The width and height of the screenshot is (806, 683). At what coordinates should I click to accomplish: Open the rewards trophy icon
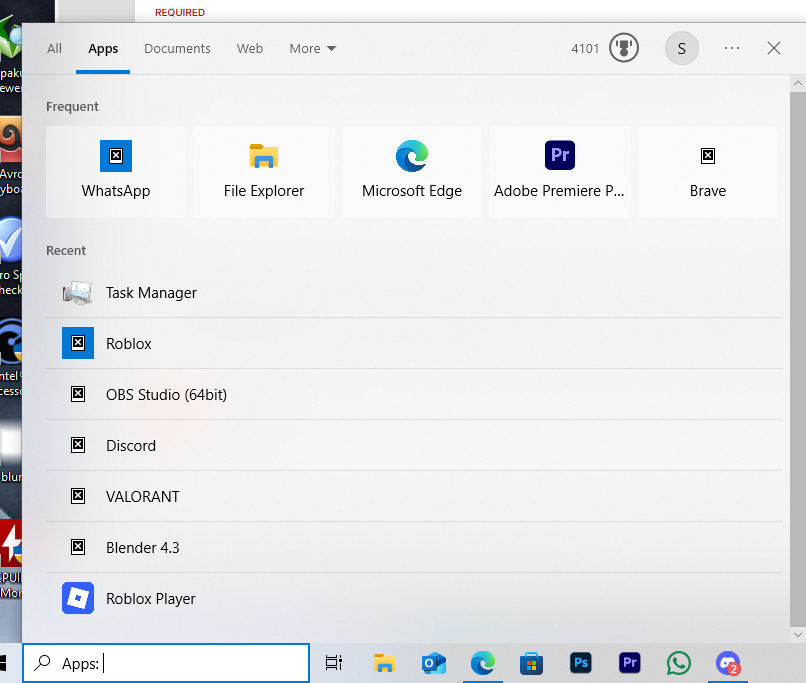click(624, 48)
